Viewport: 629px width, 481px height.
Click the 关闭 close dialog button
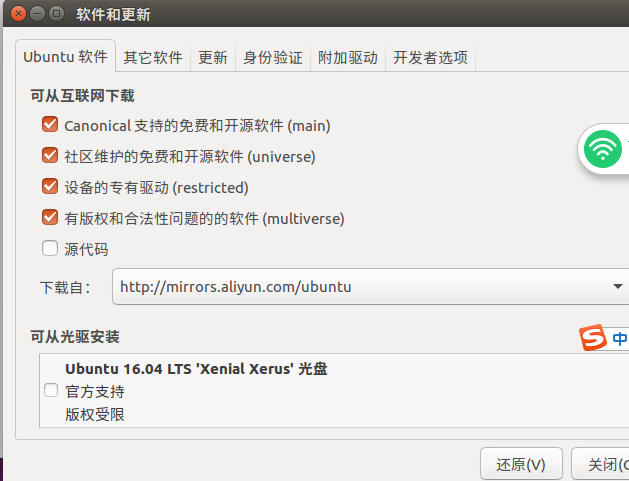click(x=601, y=465)
